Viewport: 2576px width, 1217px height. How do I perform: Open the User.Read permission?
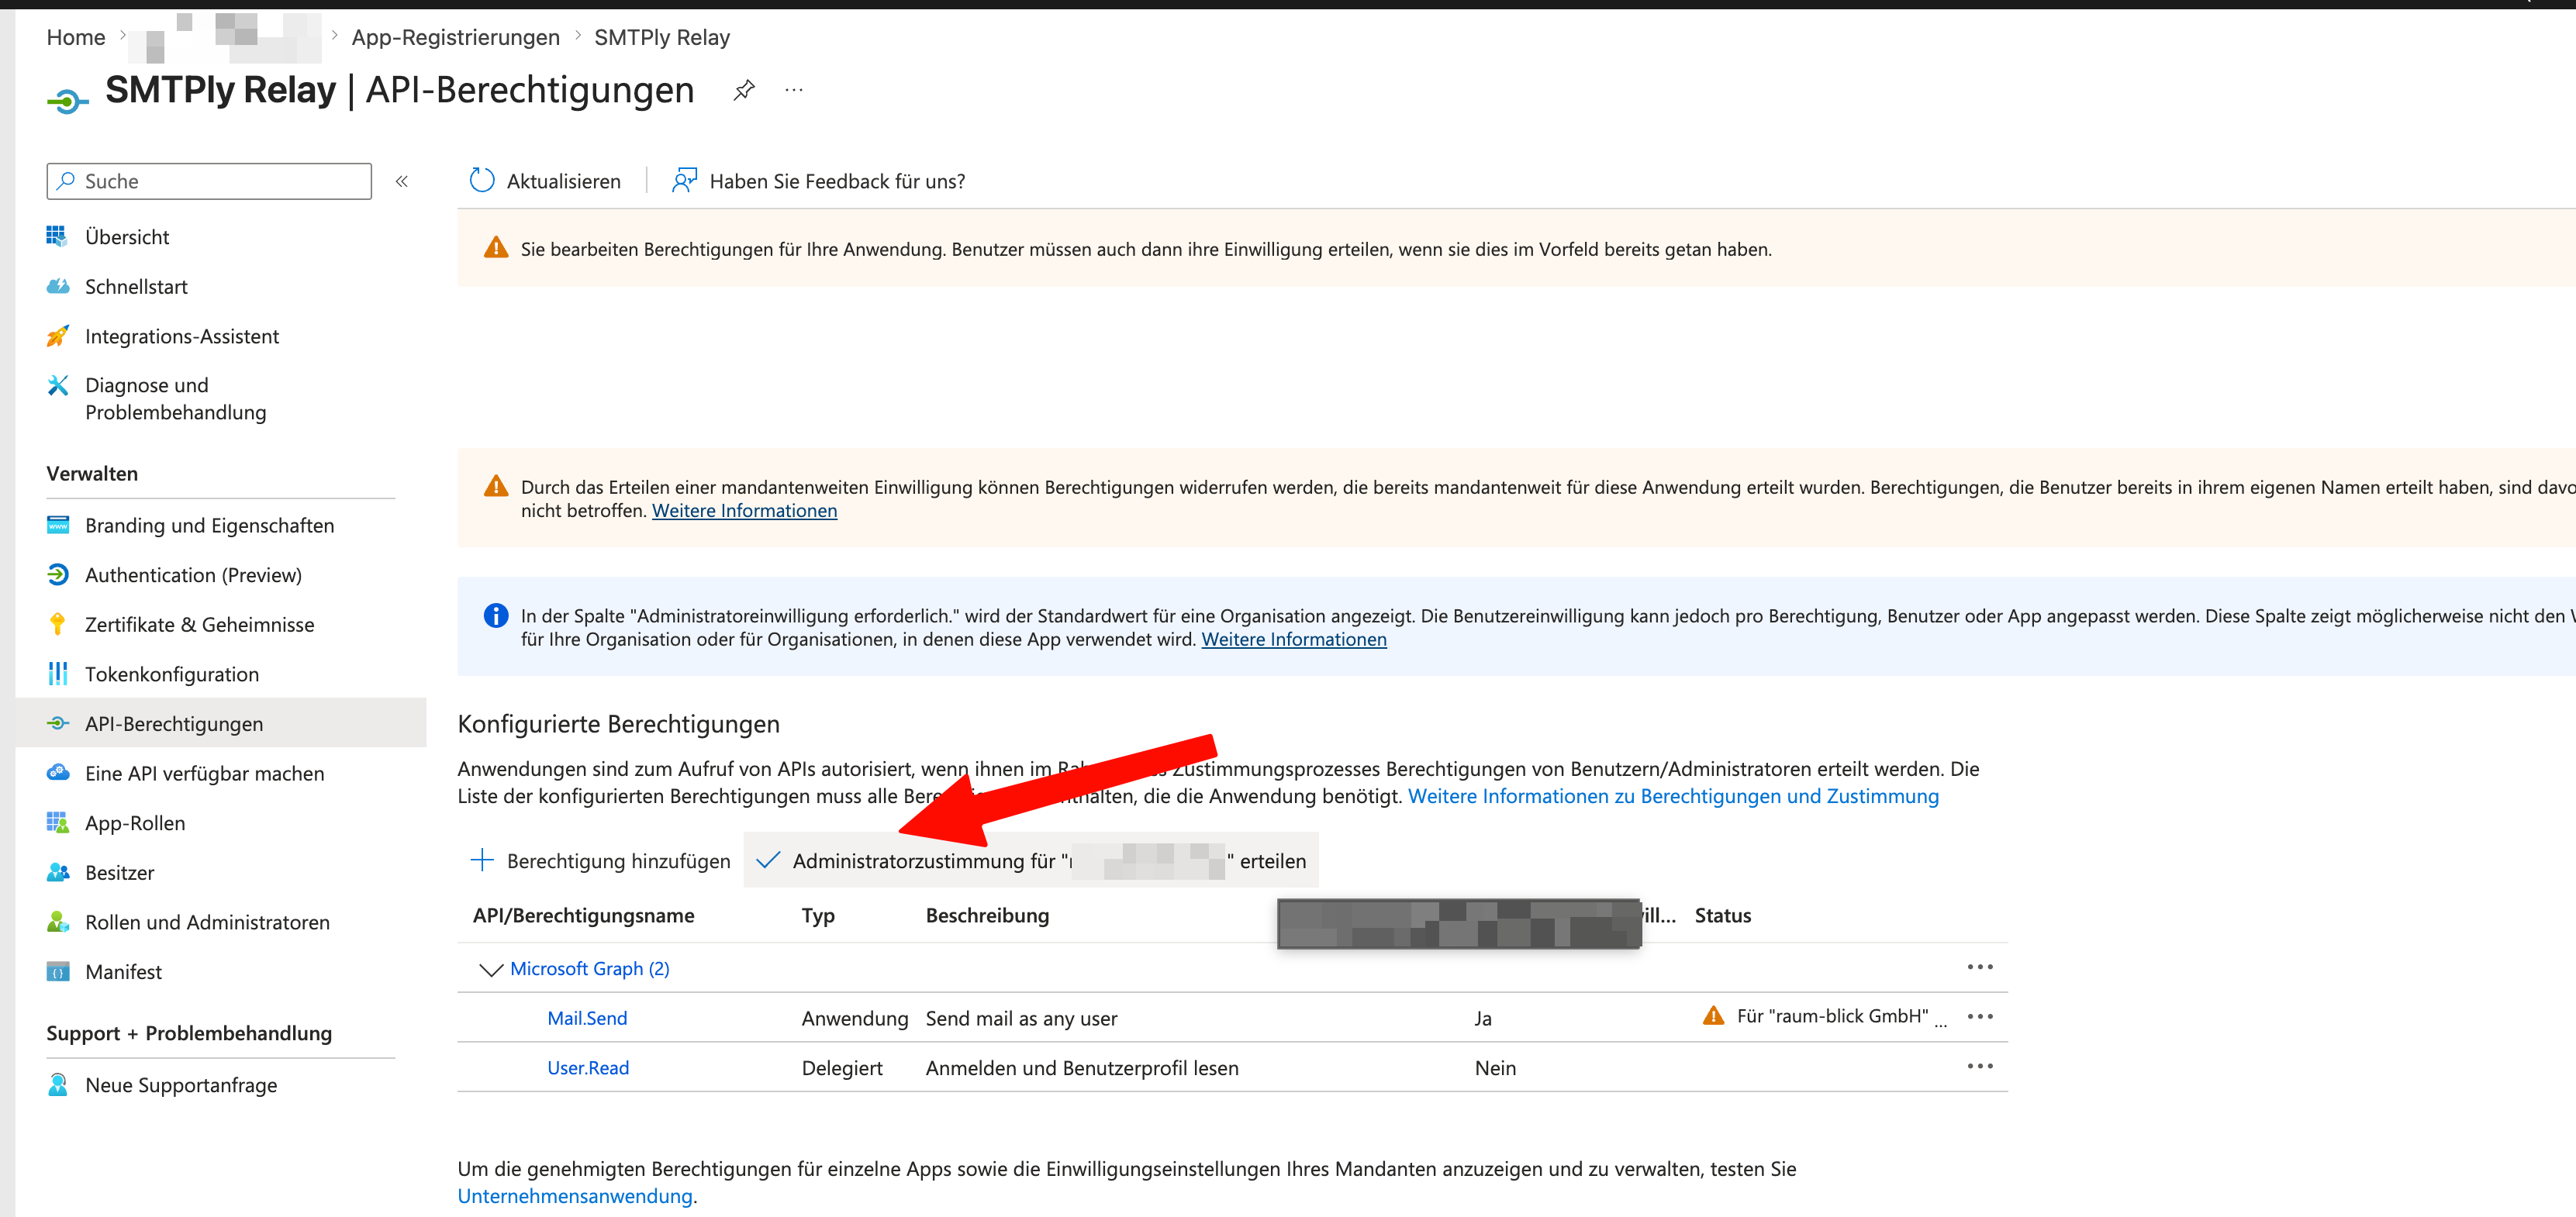[x=588, y=1068]
